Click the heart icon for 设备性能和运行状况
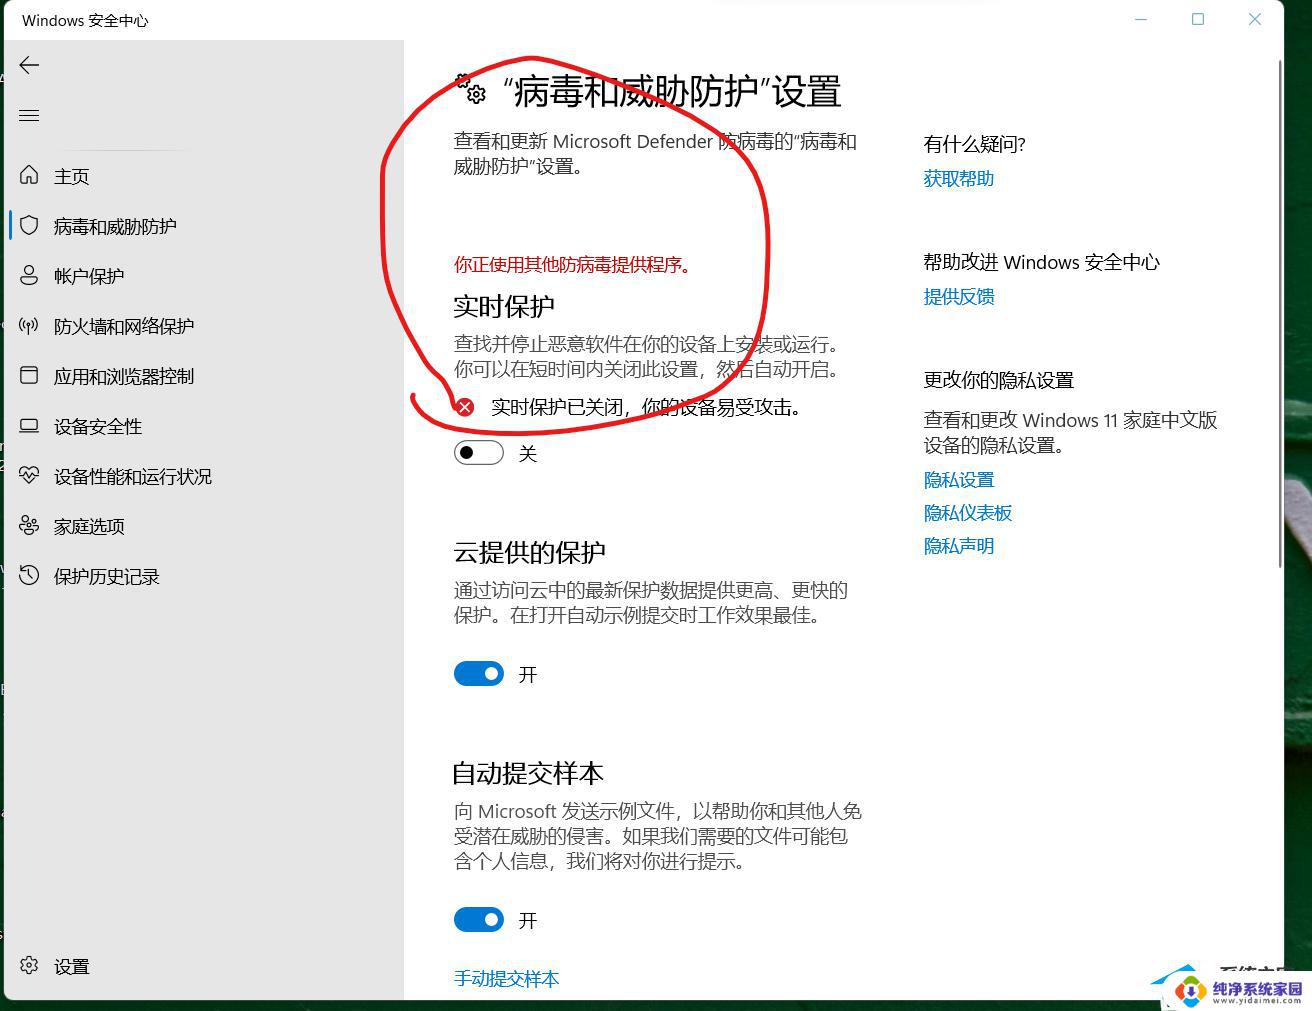 coord(29,475)
